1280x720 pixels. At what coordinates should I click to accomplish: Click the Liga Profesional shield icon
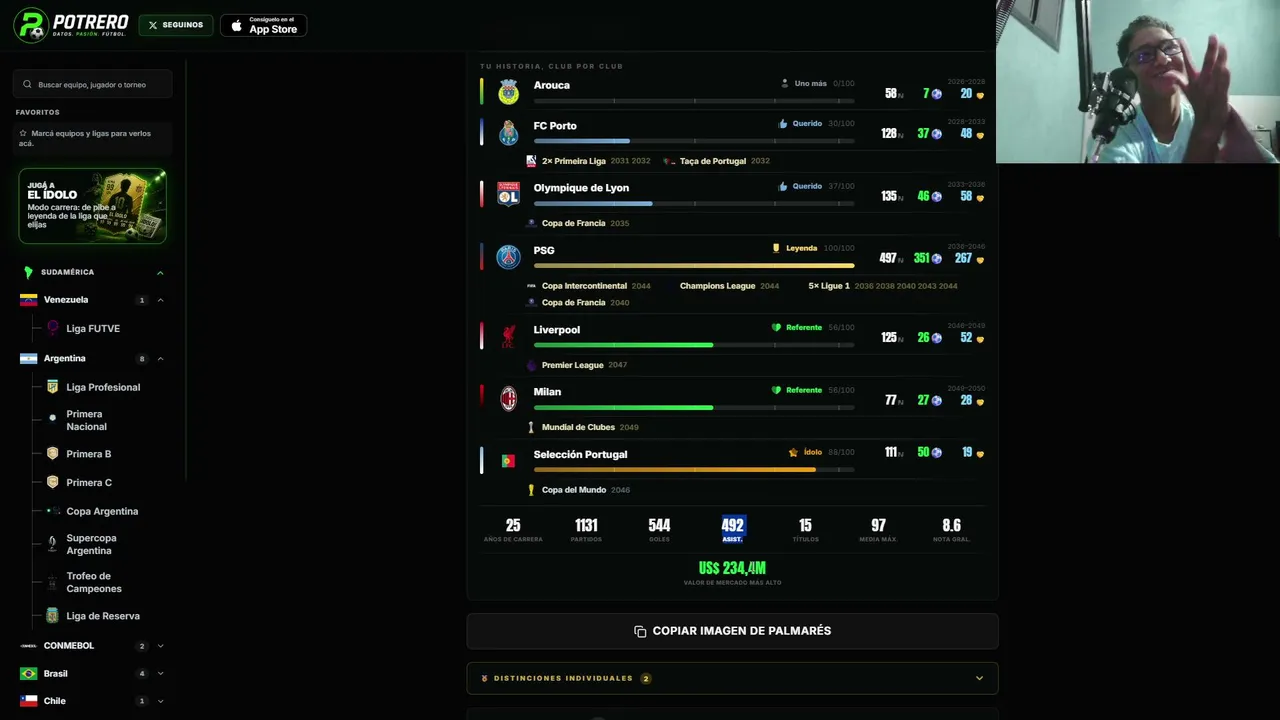pyautogui.click(x=53, y=387)
